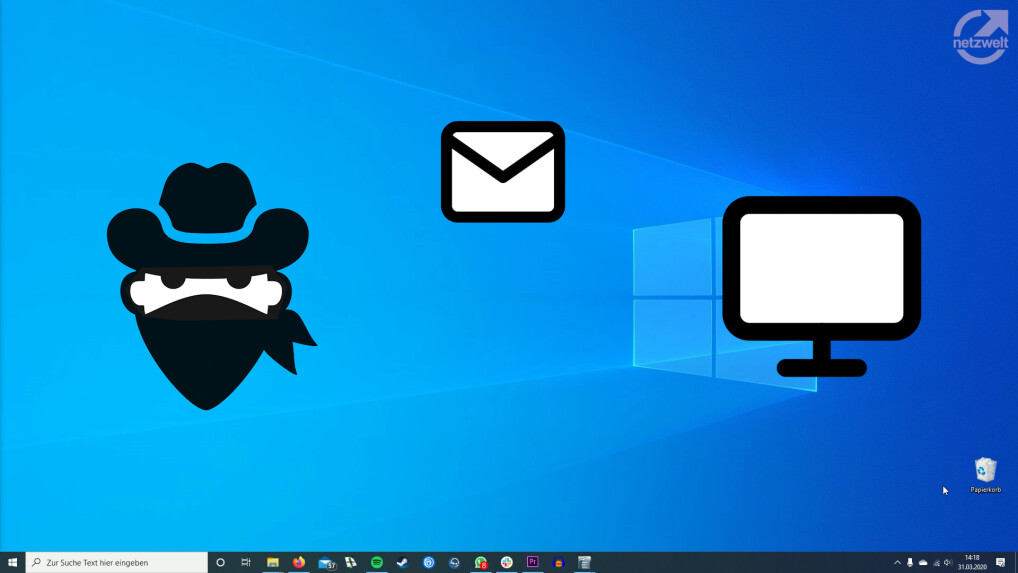The height and width of the screenshot is (573, 1018).
Task: Open the Mail app with 57 badge
Action: 326,562
